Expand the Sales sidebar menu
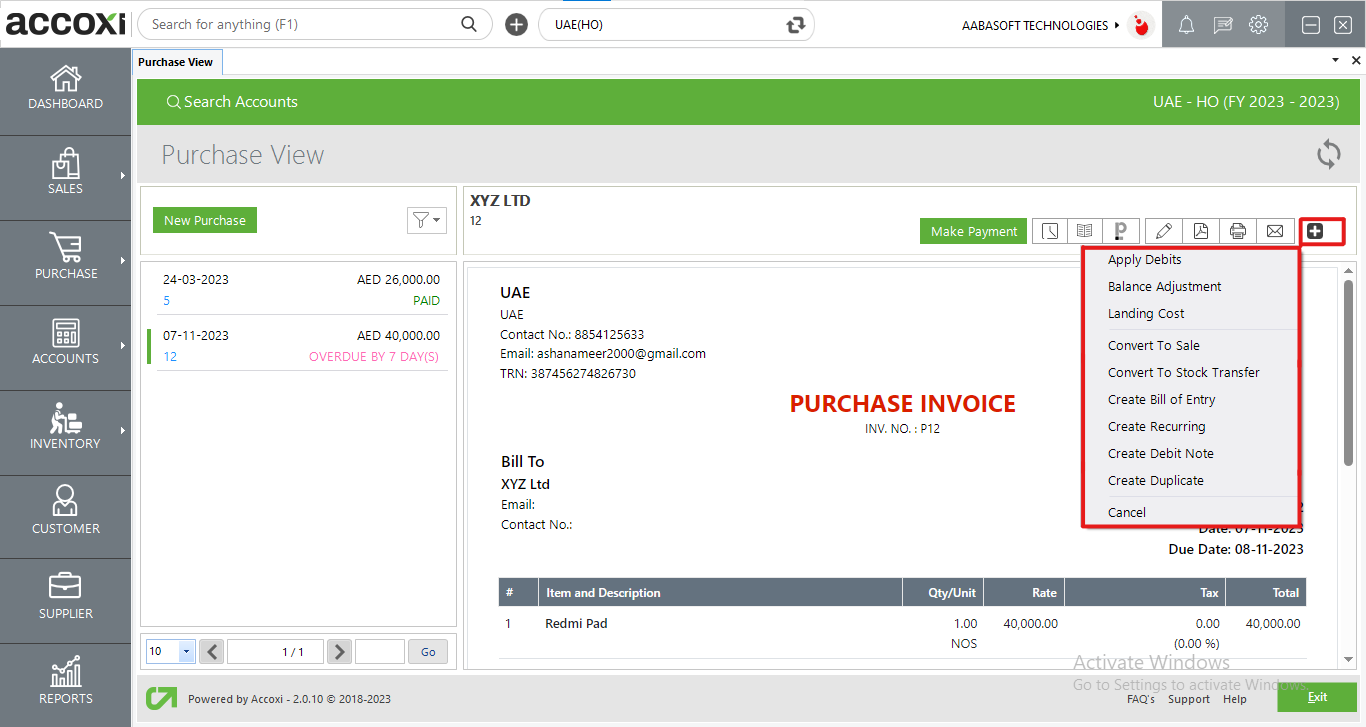This screenshot has height=727, width=1366. coord(65,177)
